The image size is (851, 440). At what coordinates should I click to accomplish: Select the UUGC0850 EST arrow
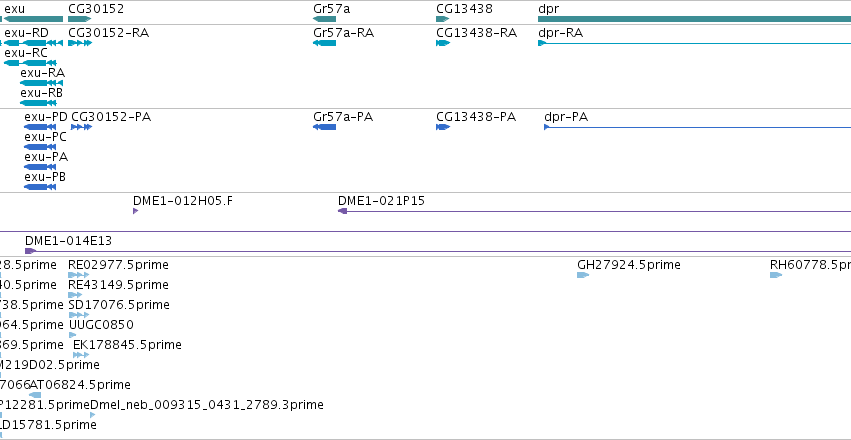[73, 335]
